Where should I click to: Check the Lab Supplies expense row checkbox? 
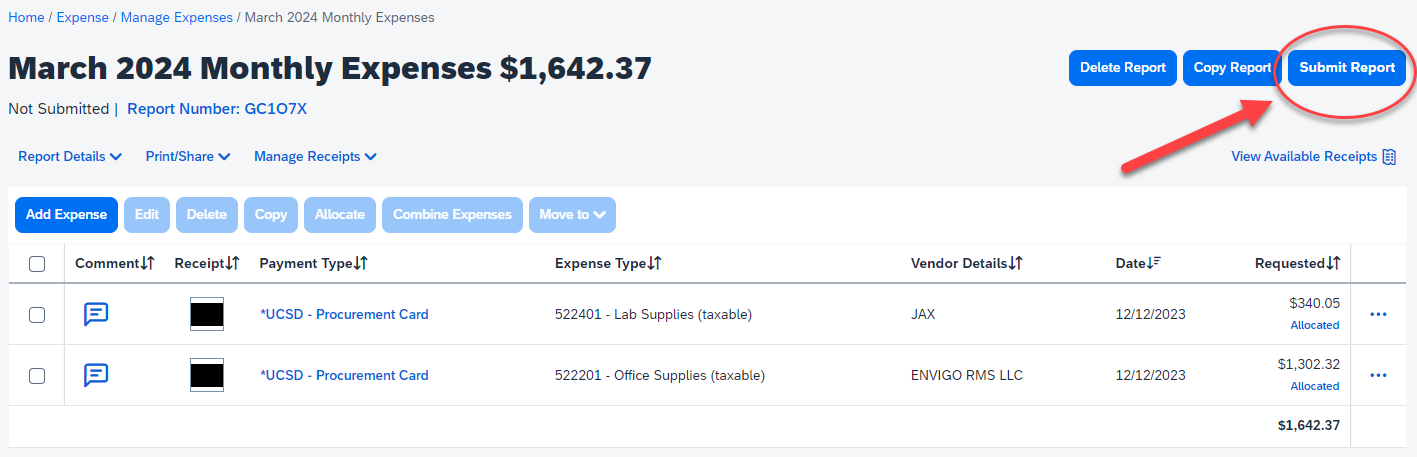click(x=37, y=315)
